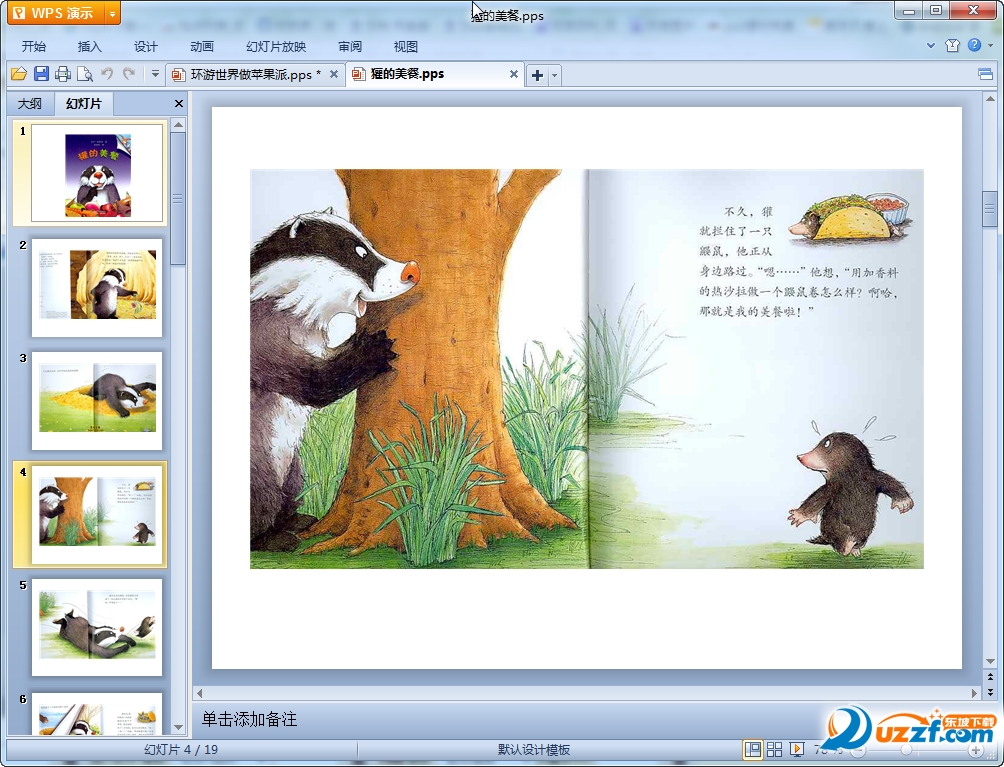
Task: Click the horizontal scrollbar left arrow
Action: [x=199, y=693]
